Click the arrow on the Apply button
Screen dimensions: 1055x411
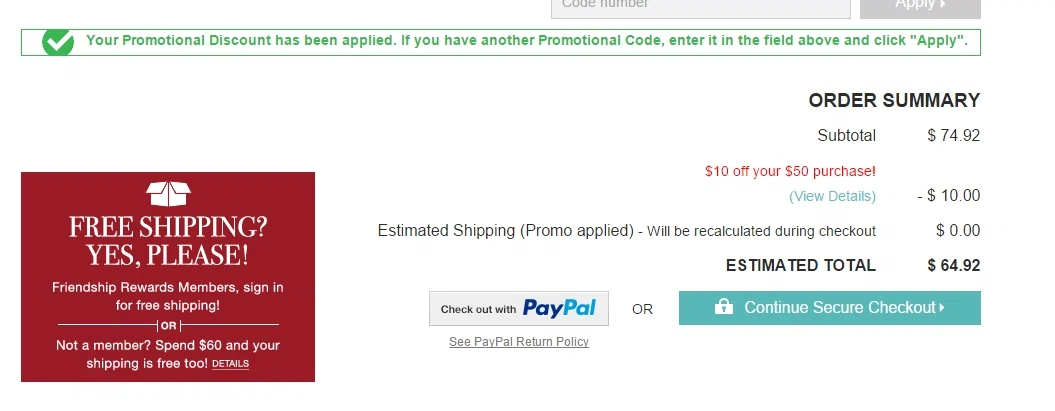tap(943, 4)
